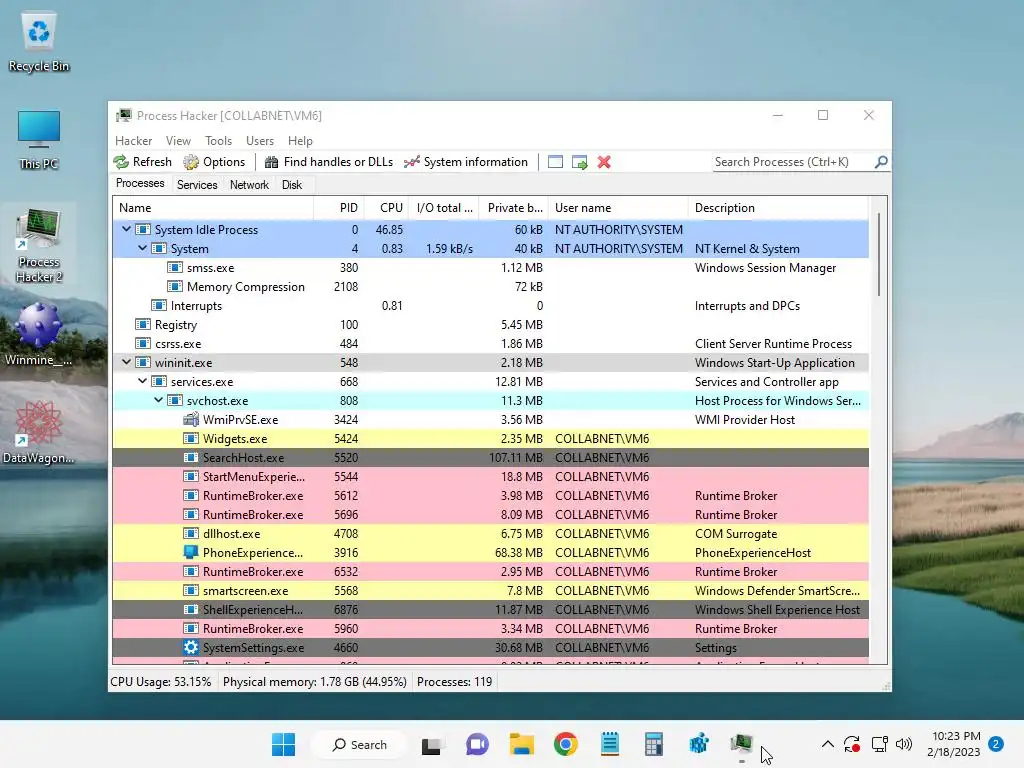This screenshot has height=768, width=1024.
Task: Sort by the Description column header
Action: (x=778, y=208)
